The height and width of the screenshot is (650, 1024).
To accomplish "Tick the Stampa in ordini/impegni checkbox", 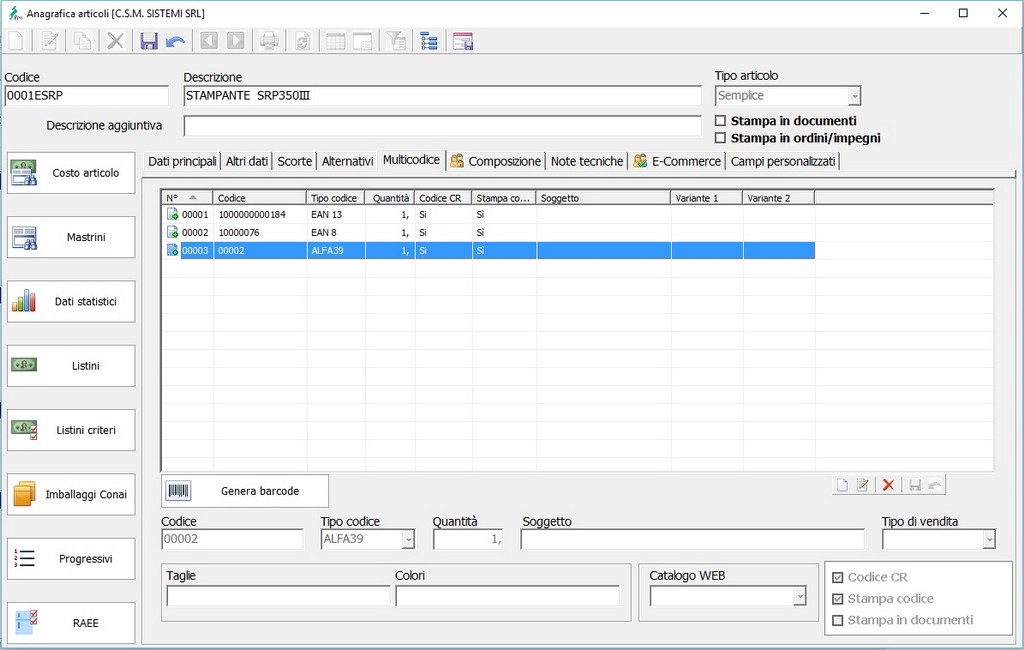I will coord(720,138).
